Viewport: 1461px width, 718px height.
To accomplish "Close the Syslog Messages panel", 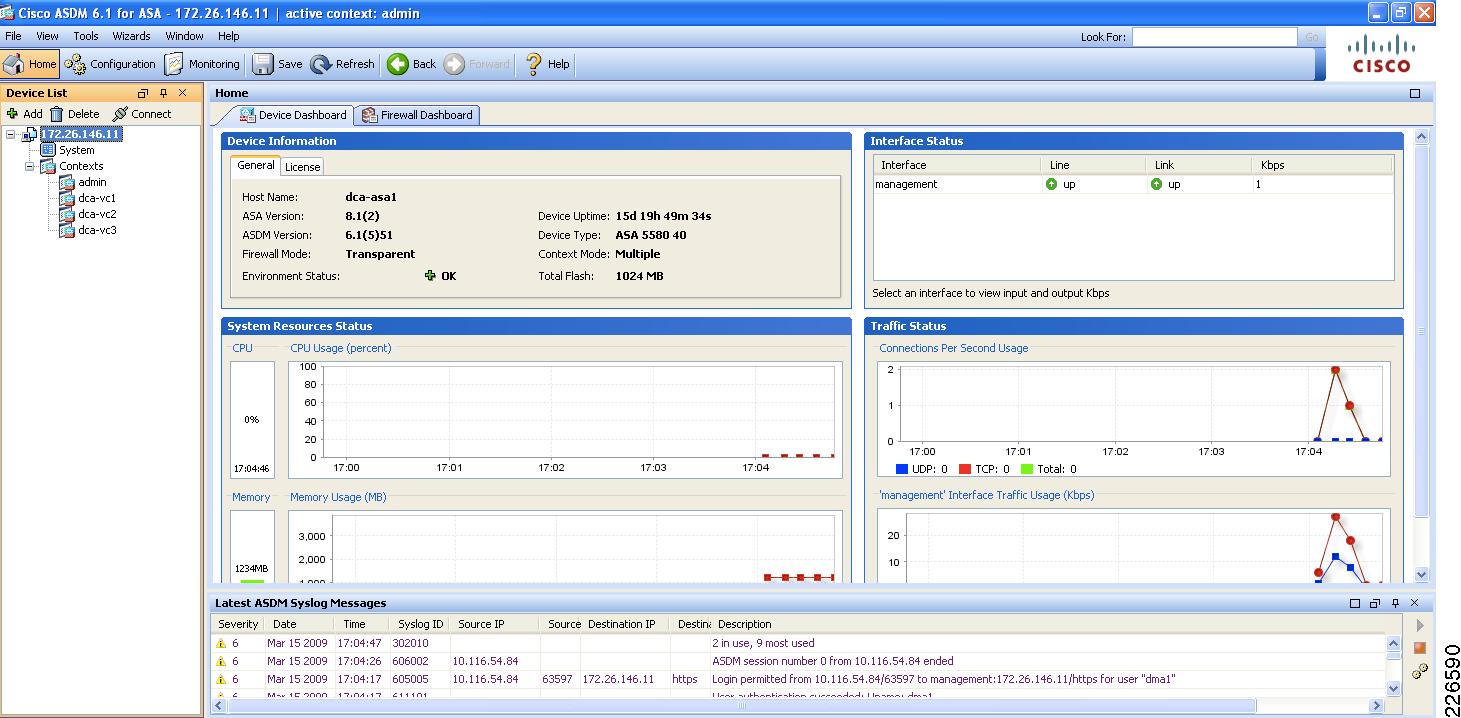I will 1414,603.
